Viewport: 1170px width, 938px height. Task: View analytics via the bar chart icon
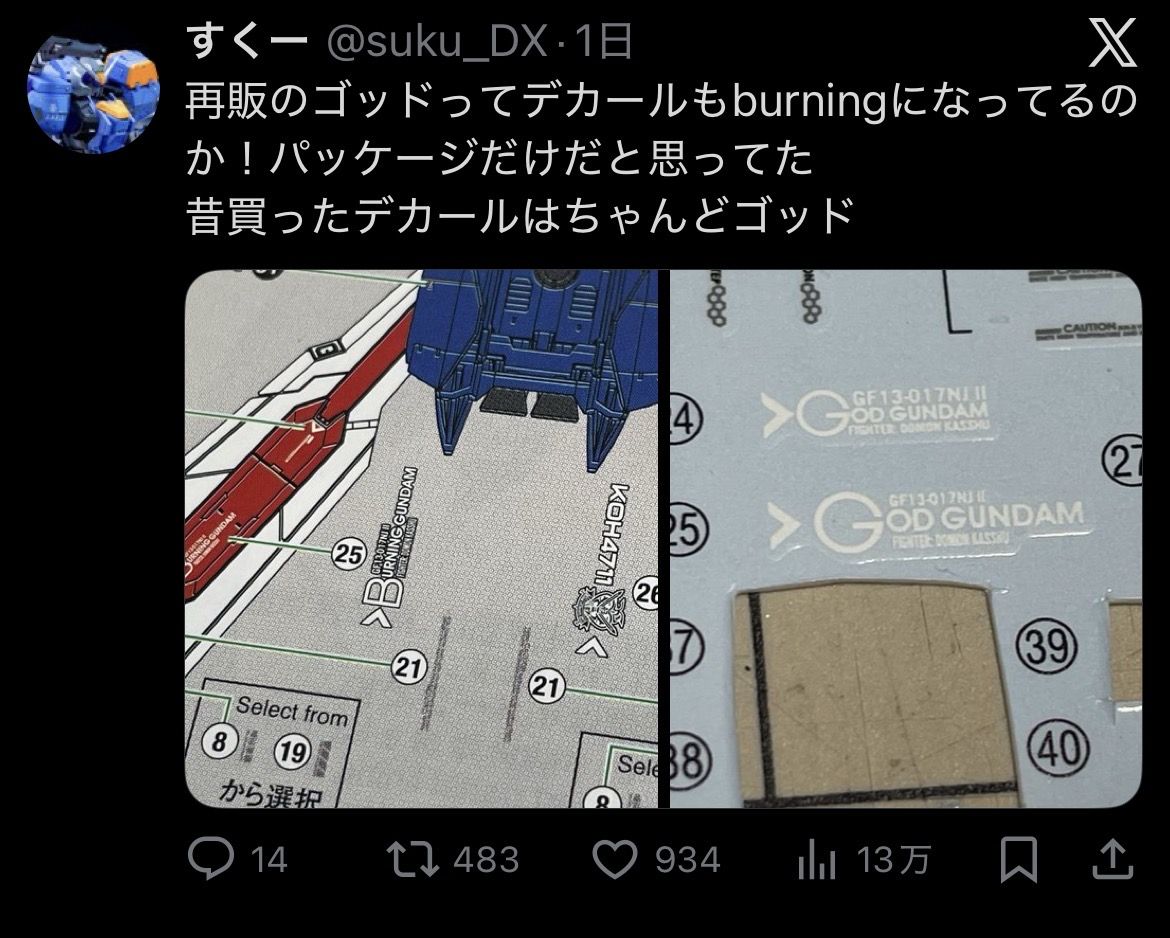tap(816, 860)
